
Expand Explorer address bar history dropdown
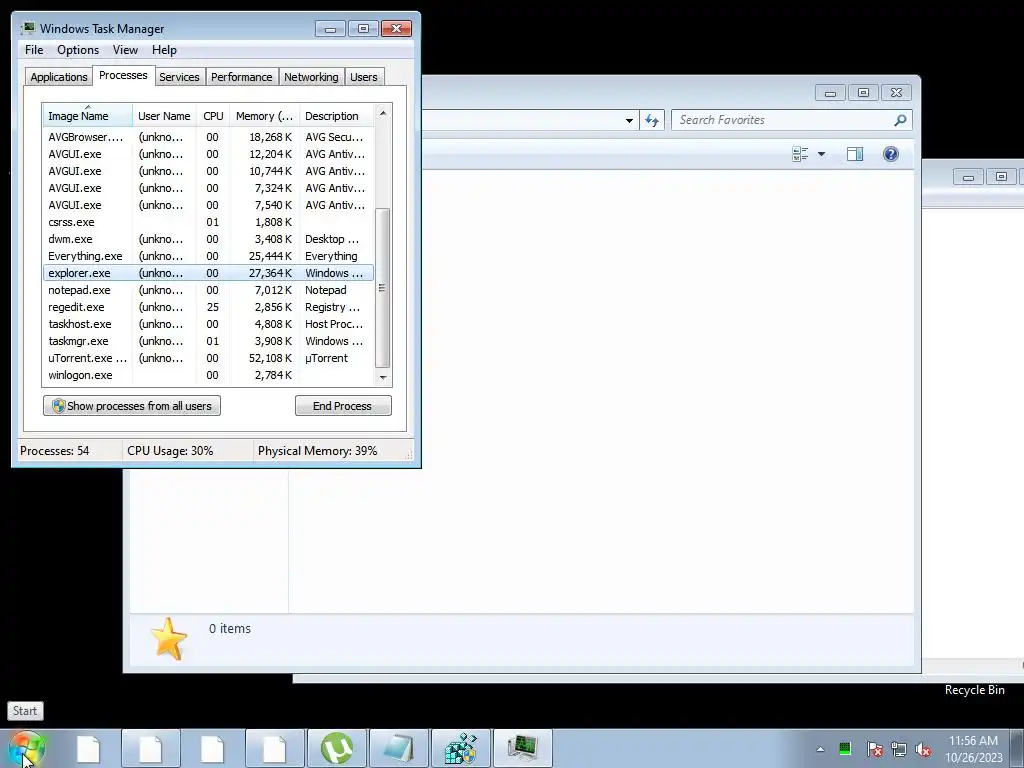pos(629,120)
